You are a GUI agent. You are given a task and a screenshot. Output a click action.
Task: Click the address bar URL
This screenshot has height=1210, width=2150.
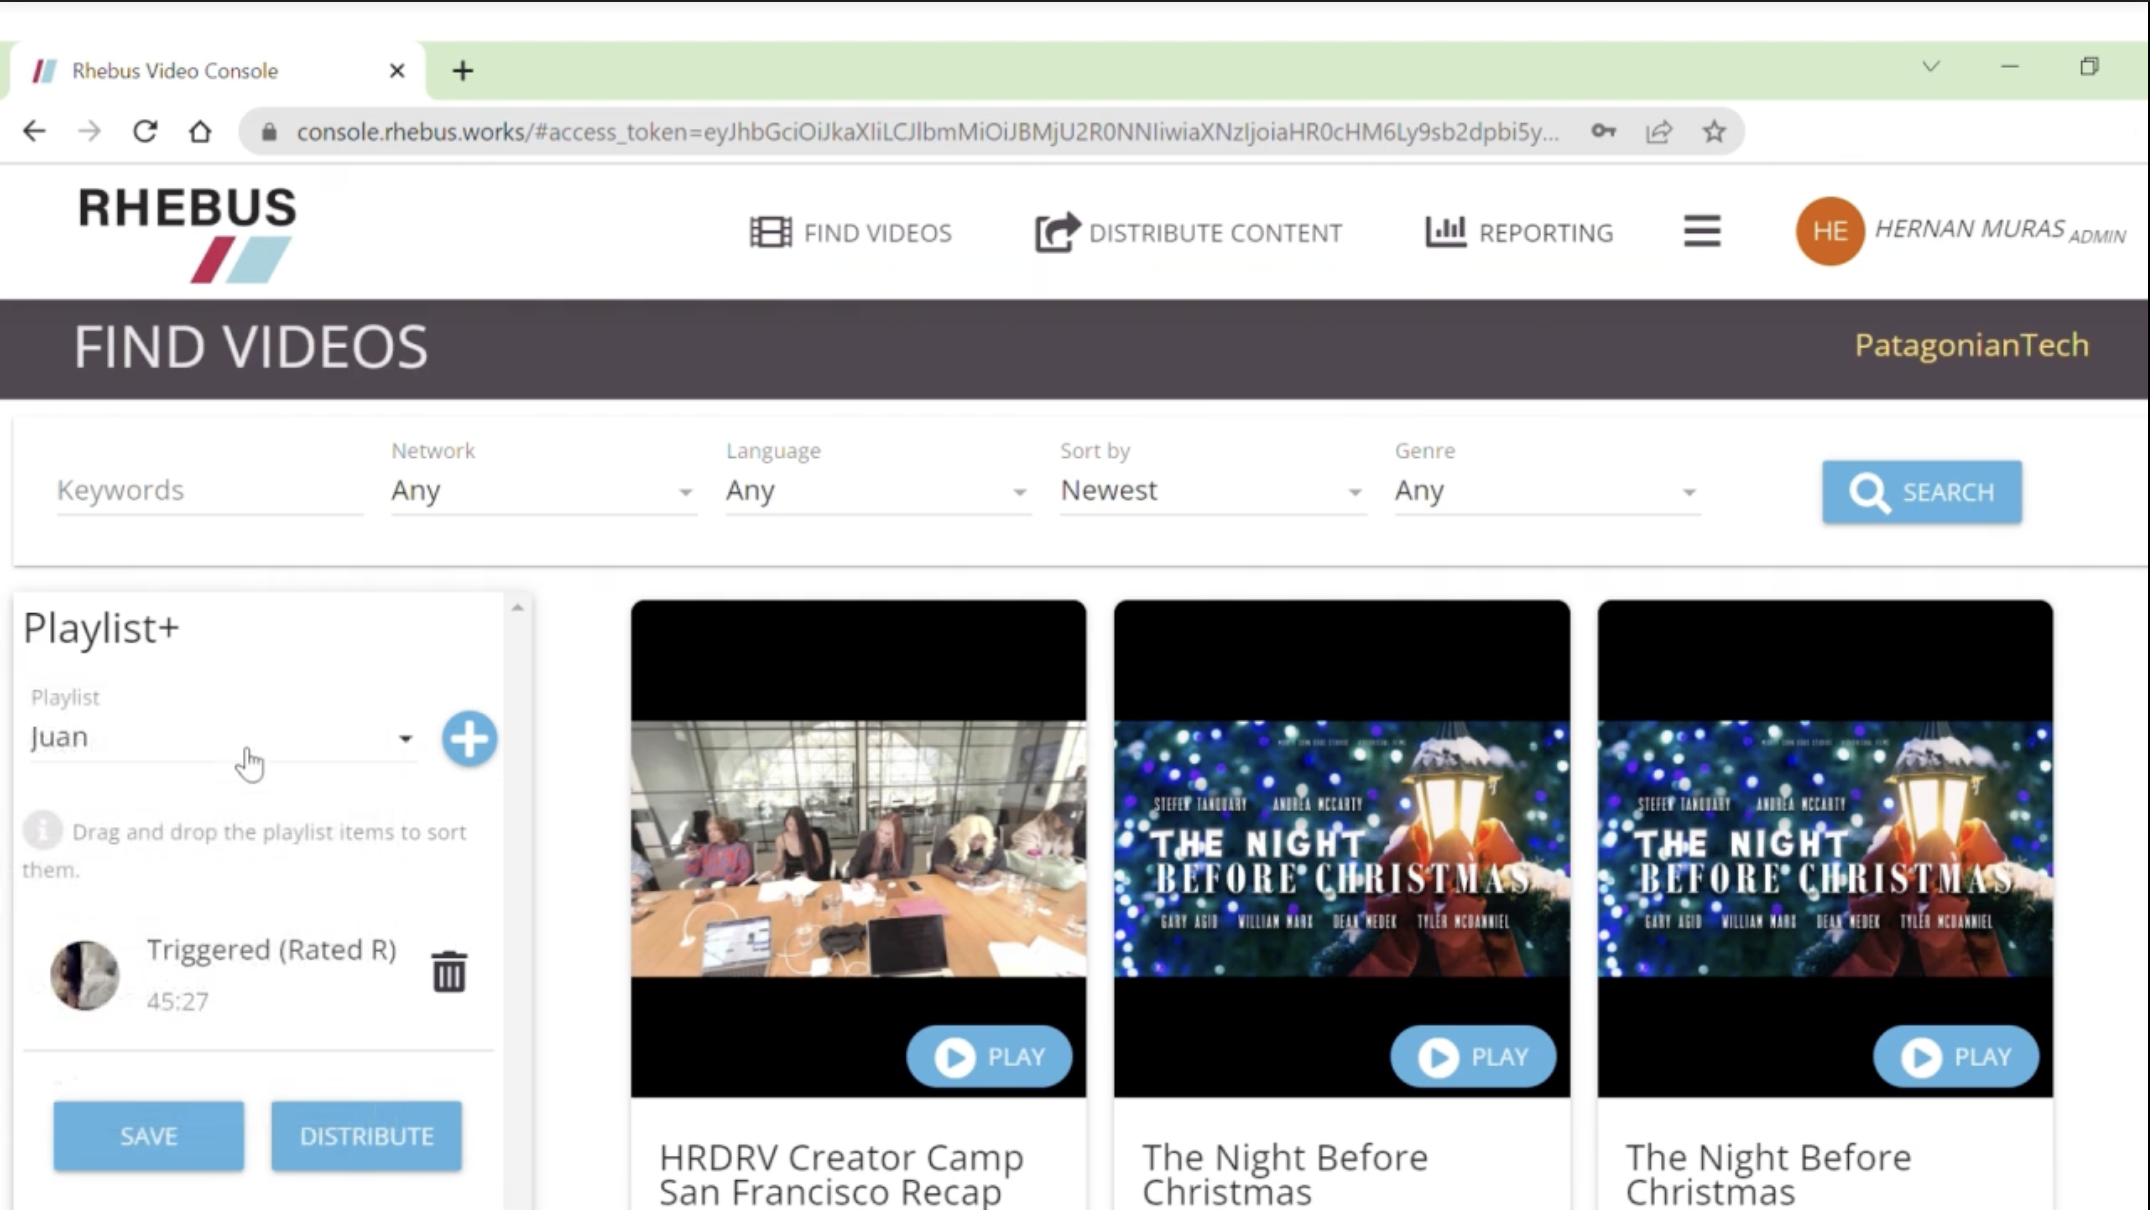(x=927, y=132)
